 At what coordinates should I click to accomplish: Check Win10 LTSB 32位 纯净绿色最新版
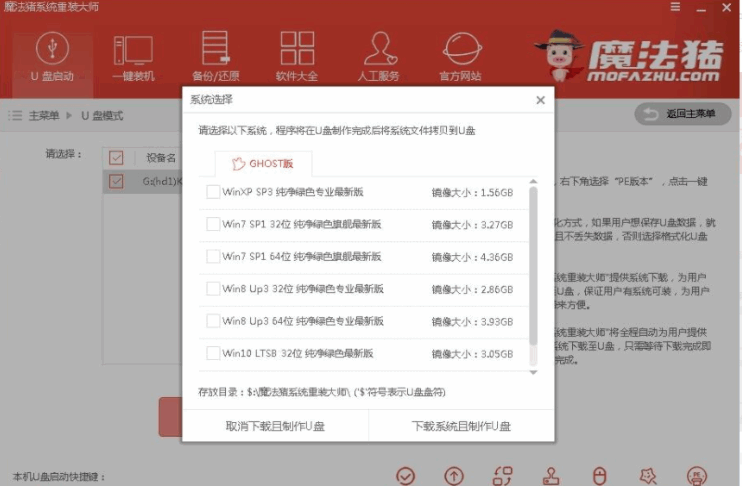coord(213,353)
